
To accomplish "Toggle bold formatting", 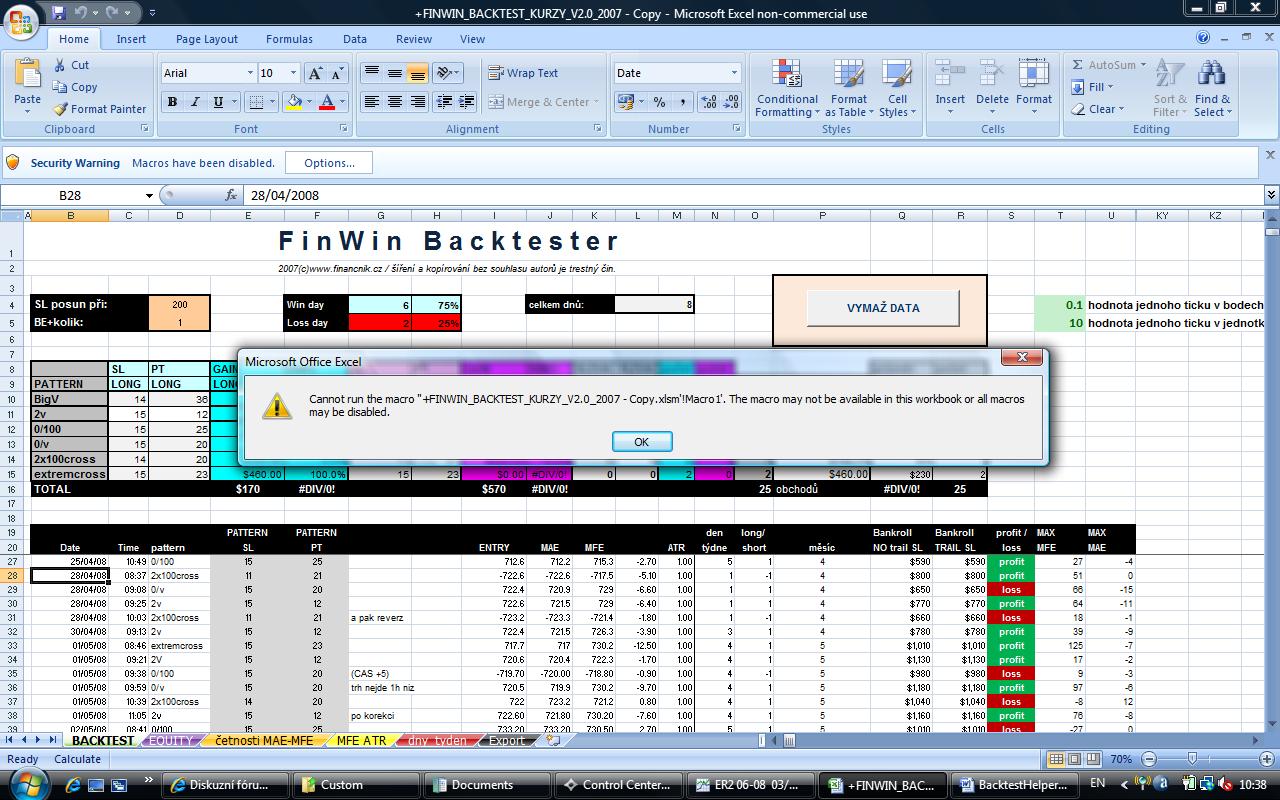I will click(172, 102).
